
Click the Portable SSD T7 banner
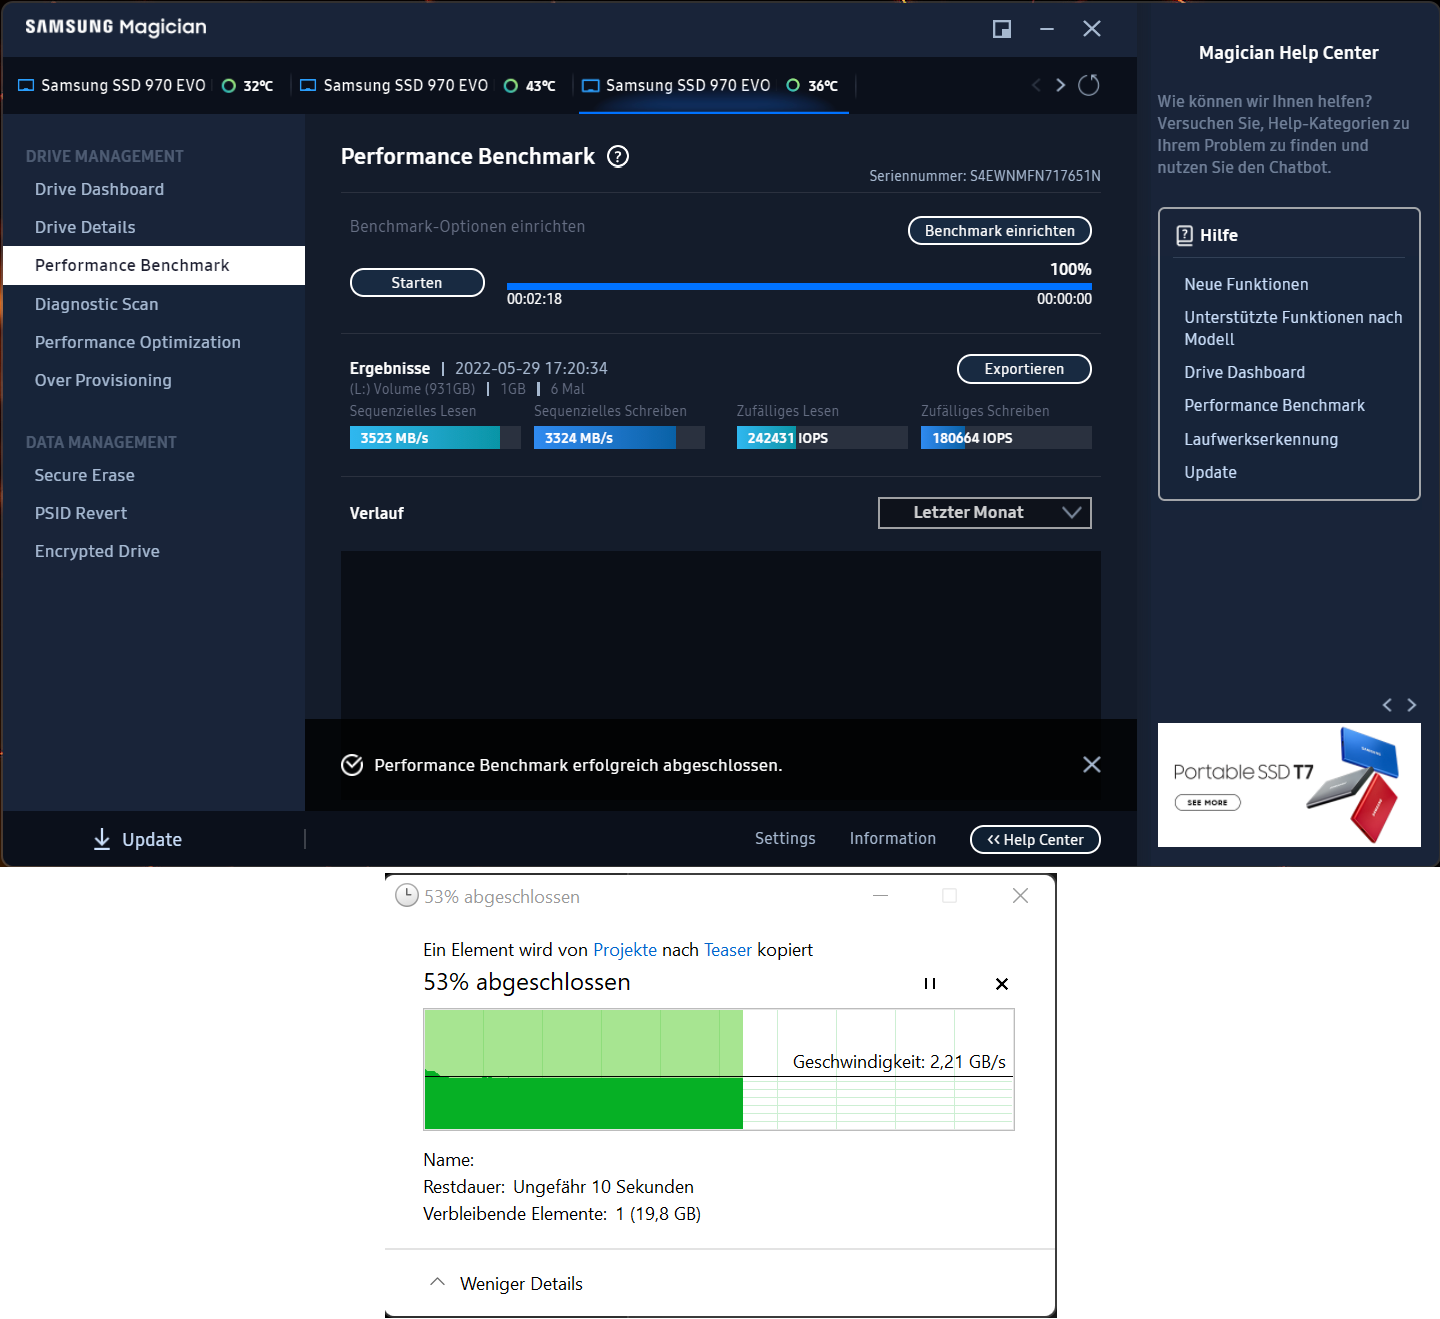[x=1289, y=785]
